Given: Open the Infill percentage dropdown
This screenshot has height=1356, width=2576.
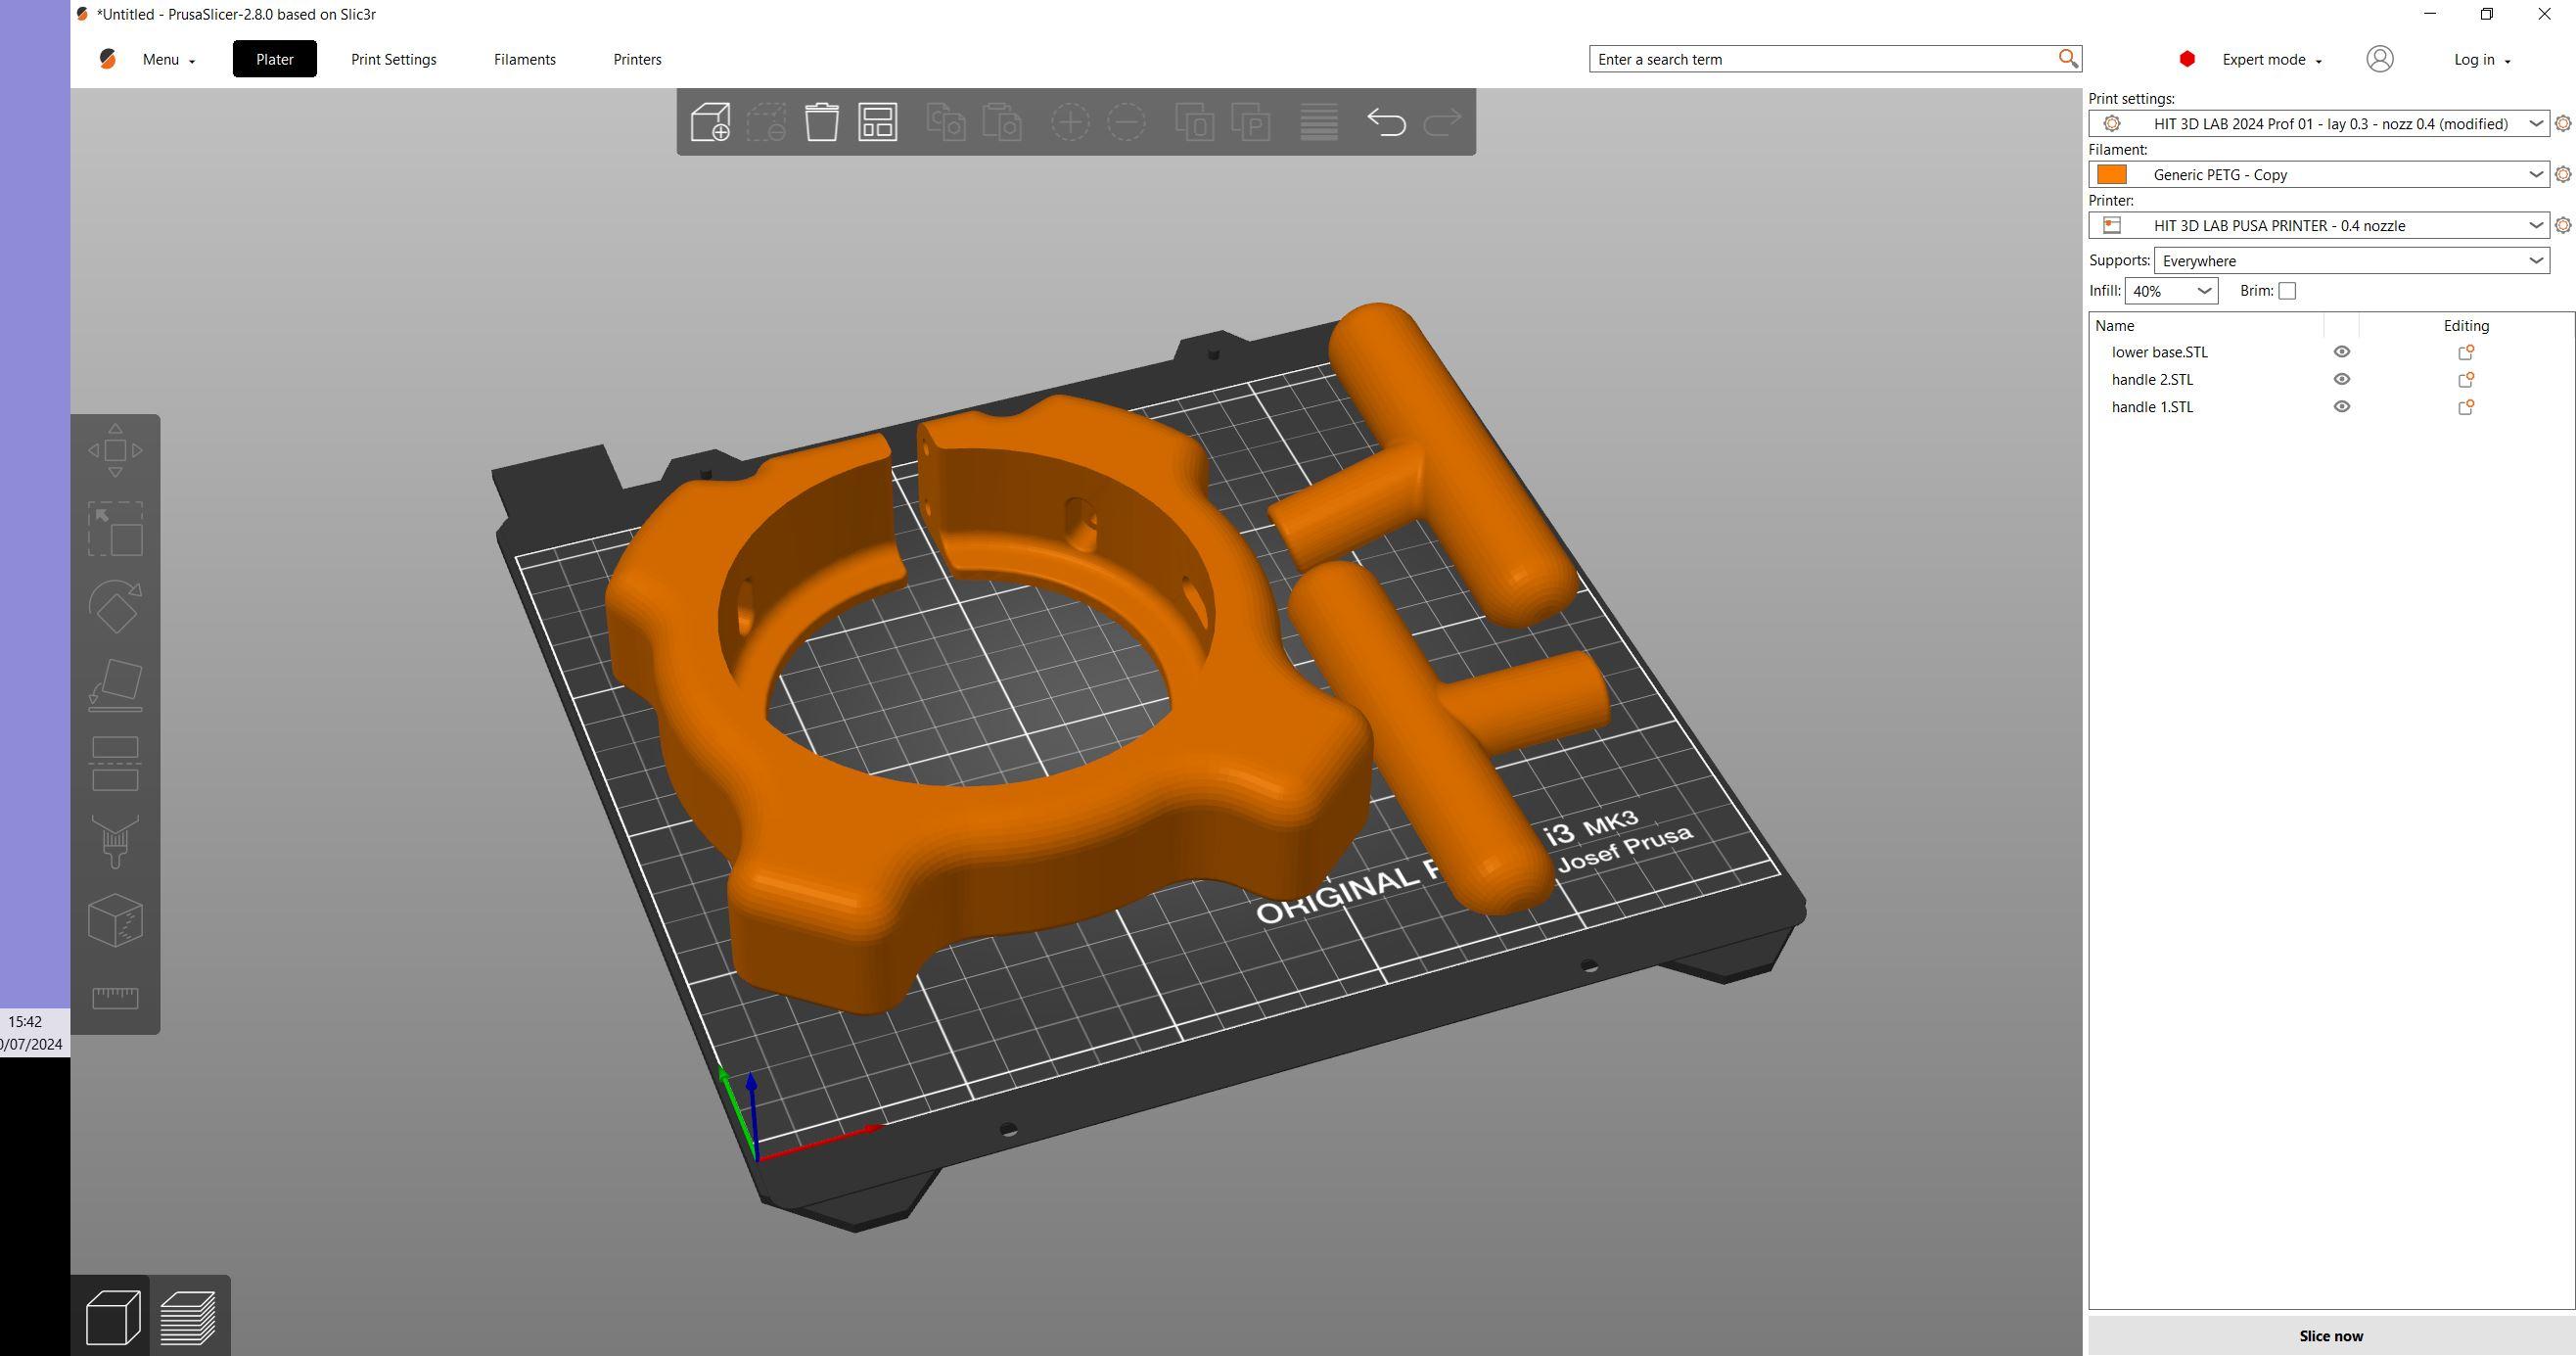Looking at the screenshot, I should coord(2171,291).
